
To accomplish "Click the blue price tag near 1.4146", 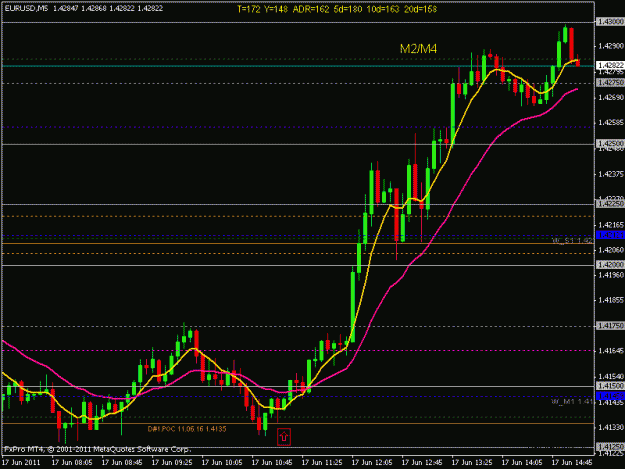I will [610, 396].
